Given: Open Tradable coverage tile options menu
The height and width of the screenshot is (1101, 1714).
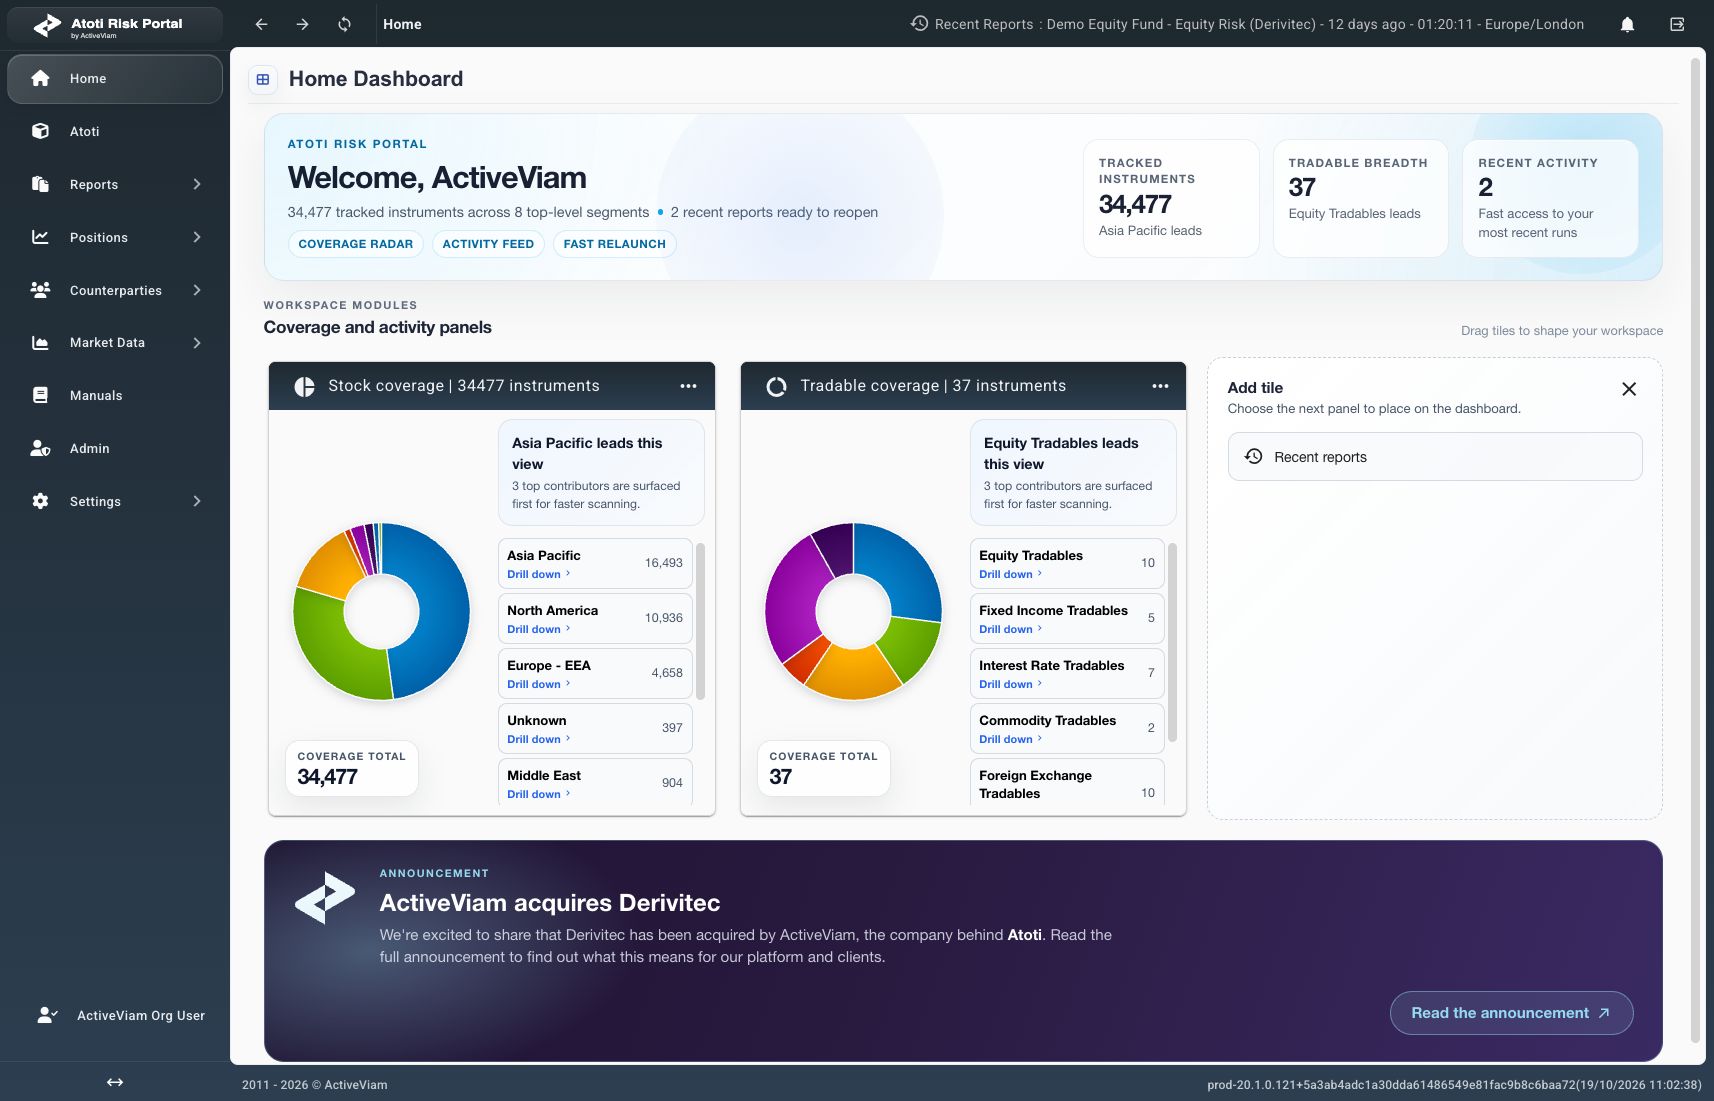Looking at the screenshot, I should tap(1160, 386).
